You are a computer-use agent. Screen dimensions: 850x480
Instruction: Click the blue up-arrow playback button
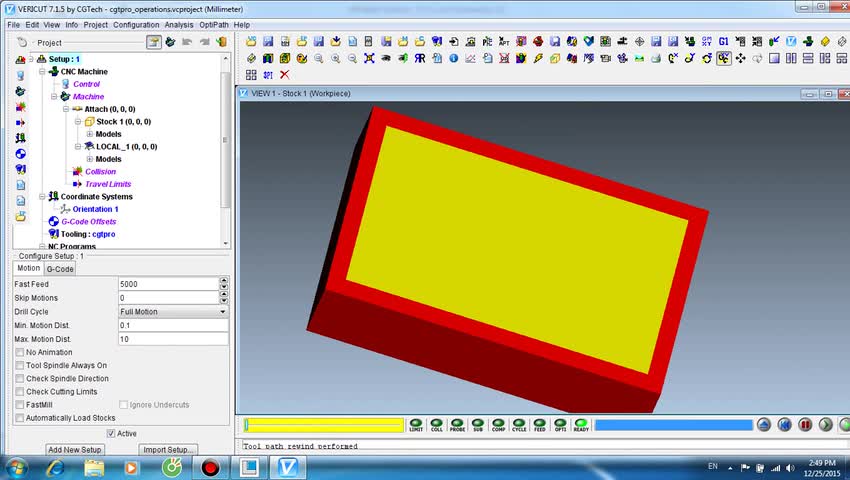tap(764, 424)
